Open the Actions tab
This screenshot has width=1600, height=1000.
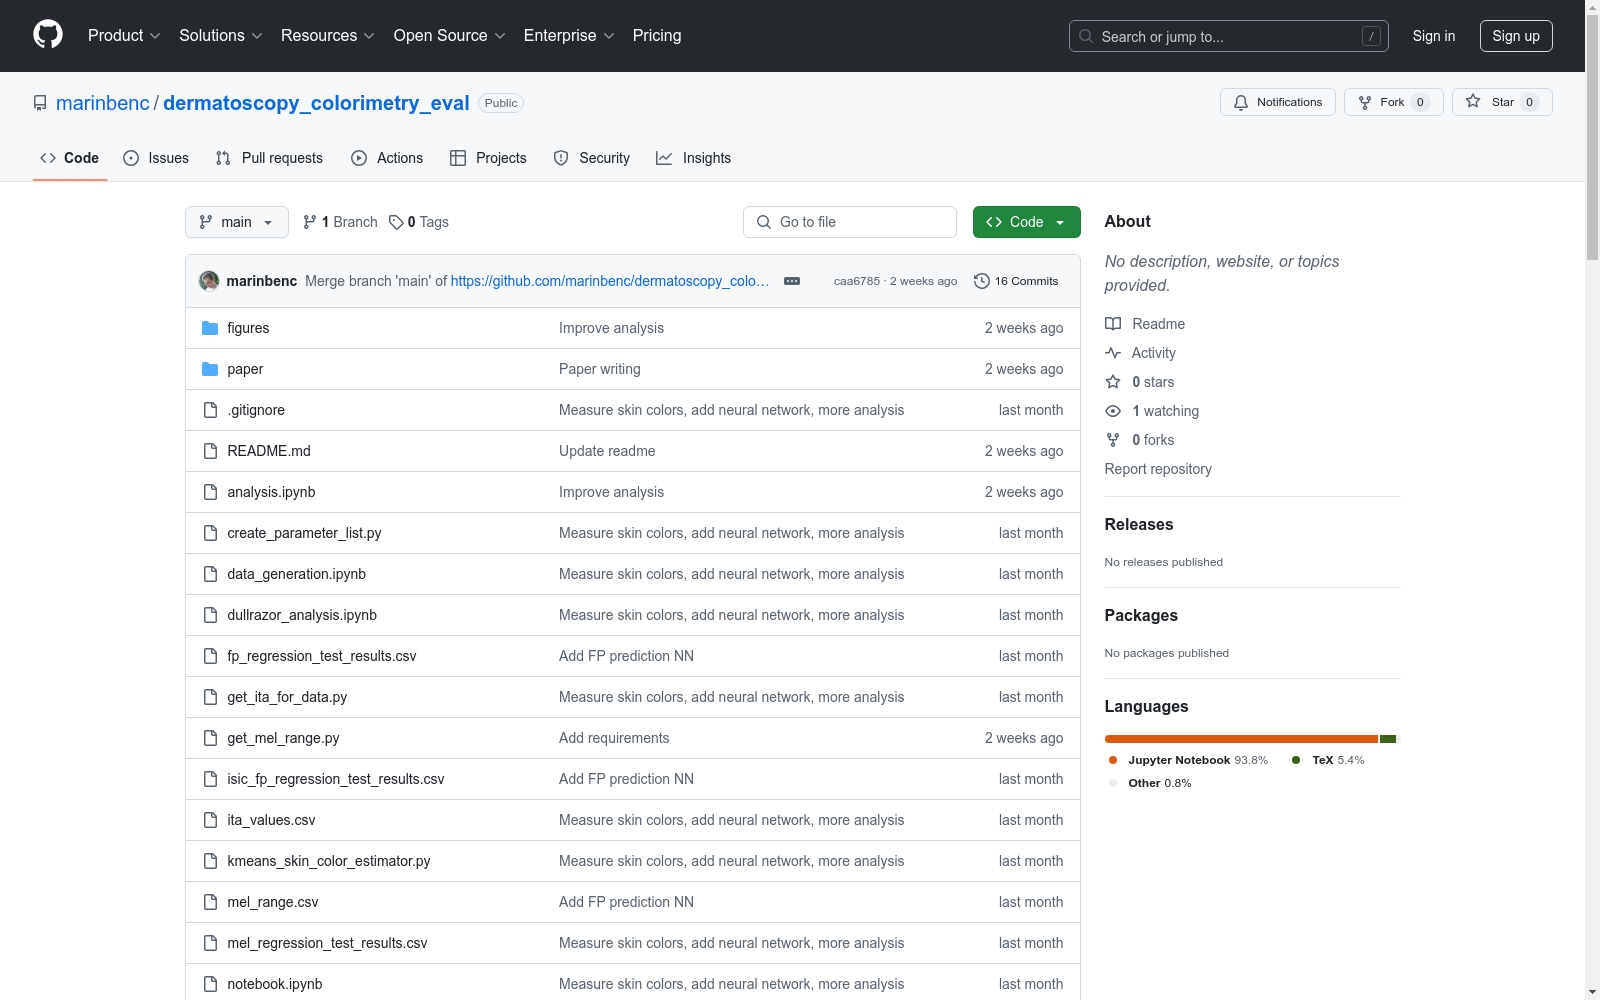click(387, 158)
